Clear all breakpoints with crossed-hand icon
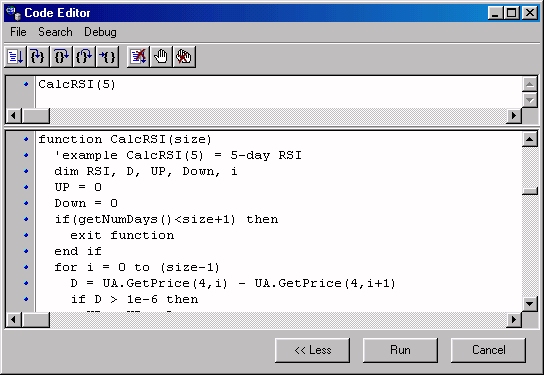This screenshot has height=375, width=544. click(184, 57)
